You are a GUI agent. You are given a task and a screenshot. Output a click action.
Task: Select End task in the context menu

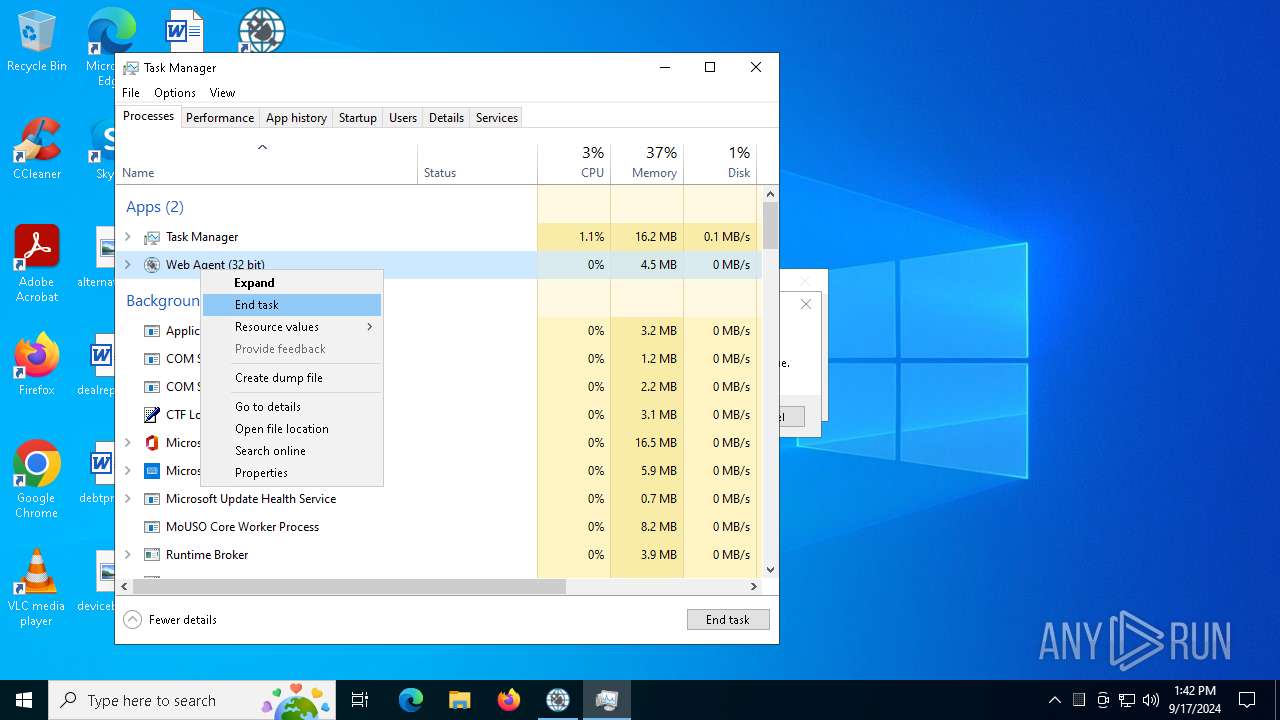292,305
